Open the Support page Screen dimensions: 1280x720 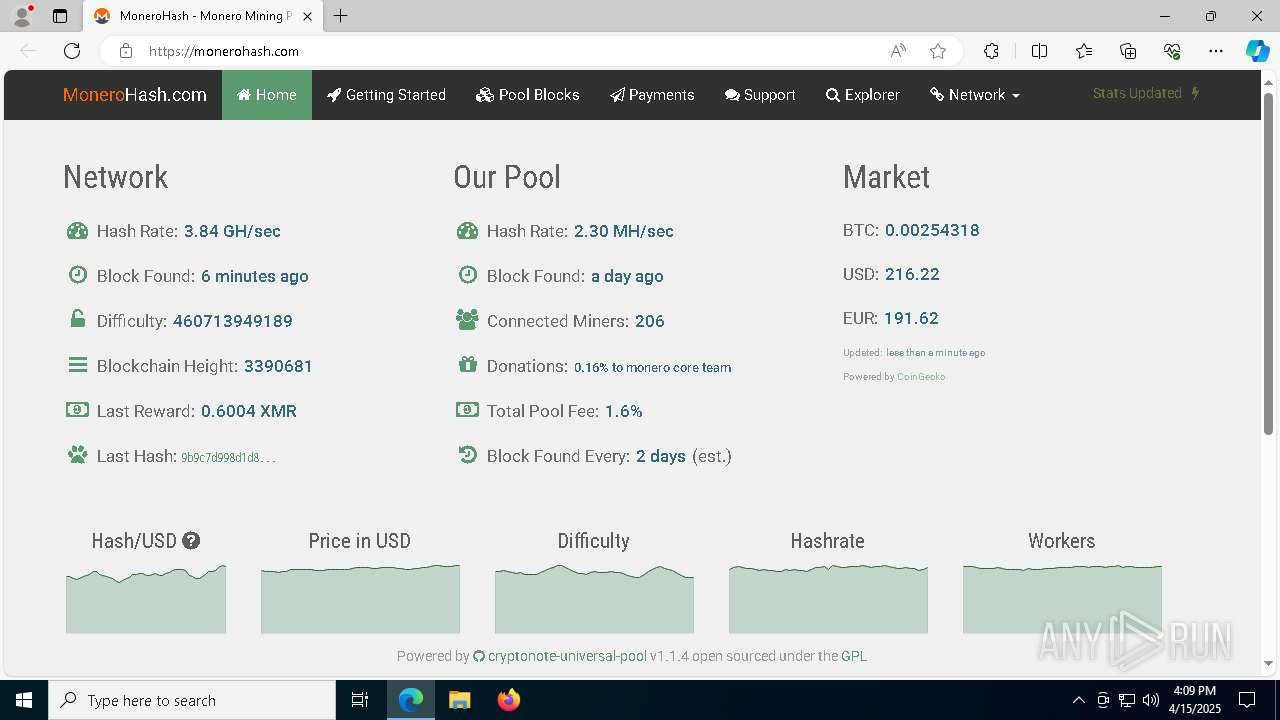pos(760,95)
